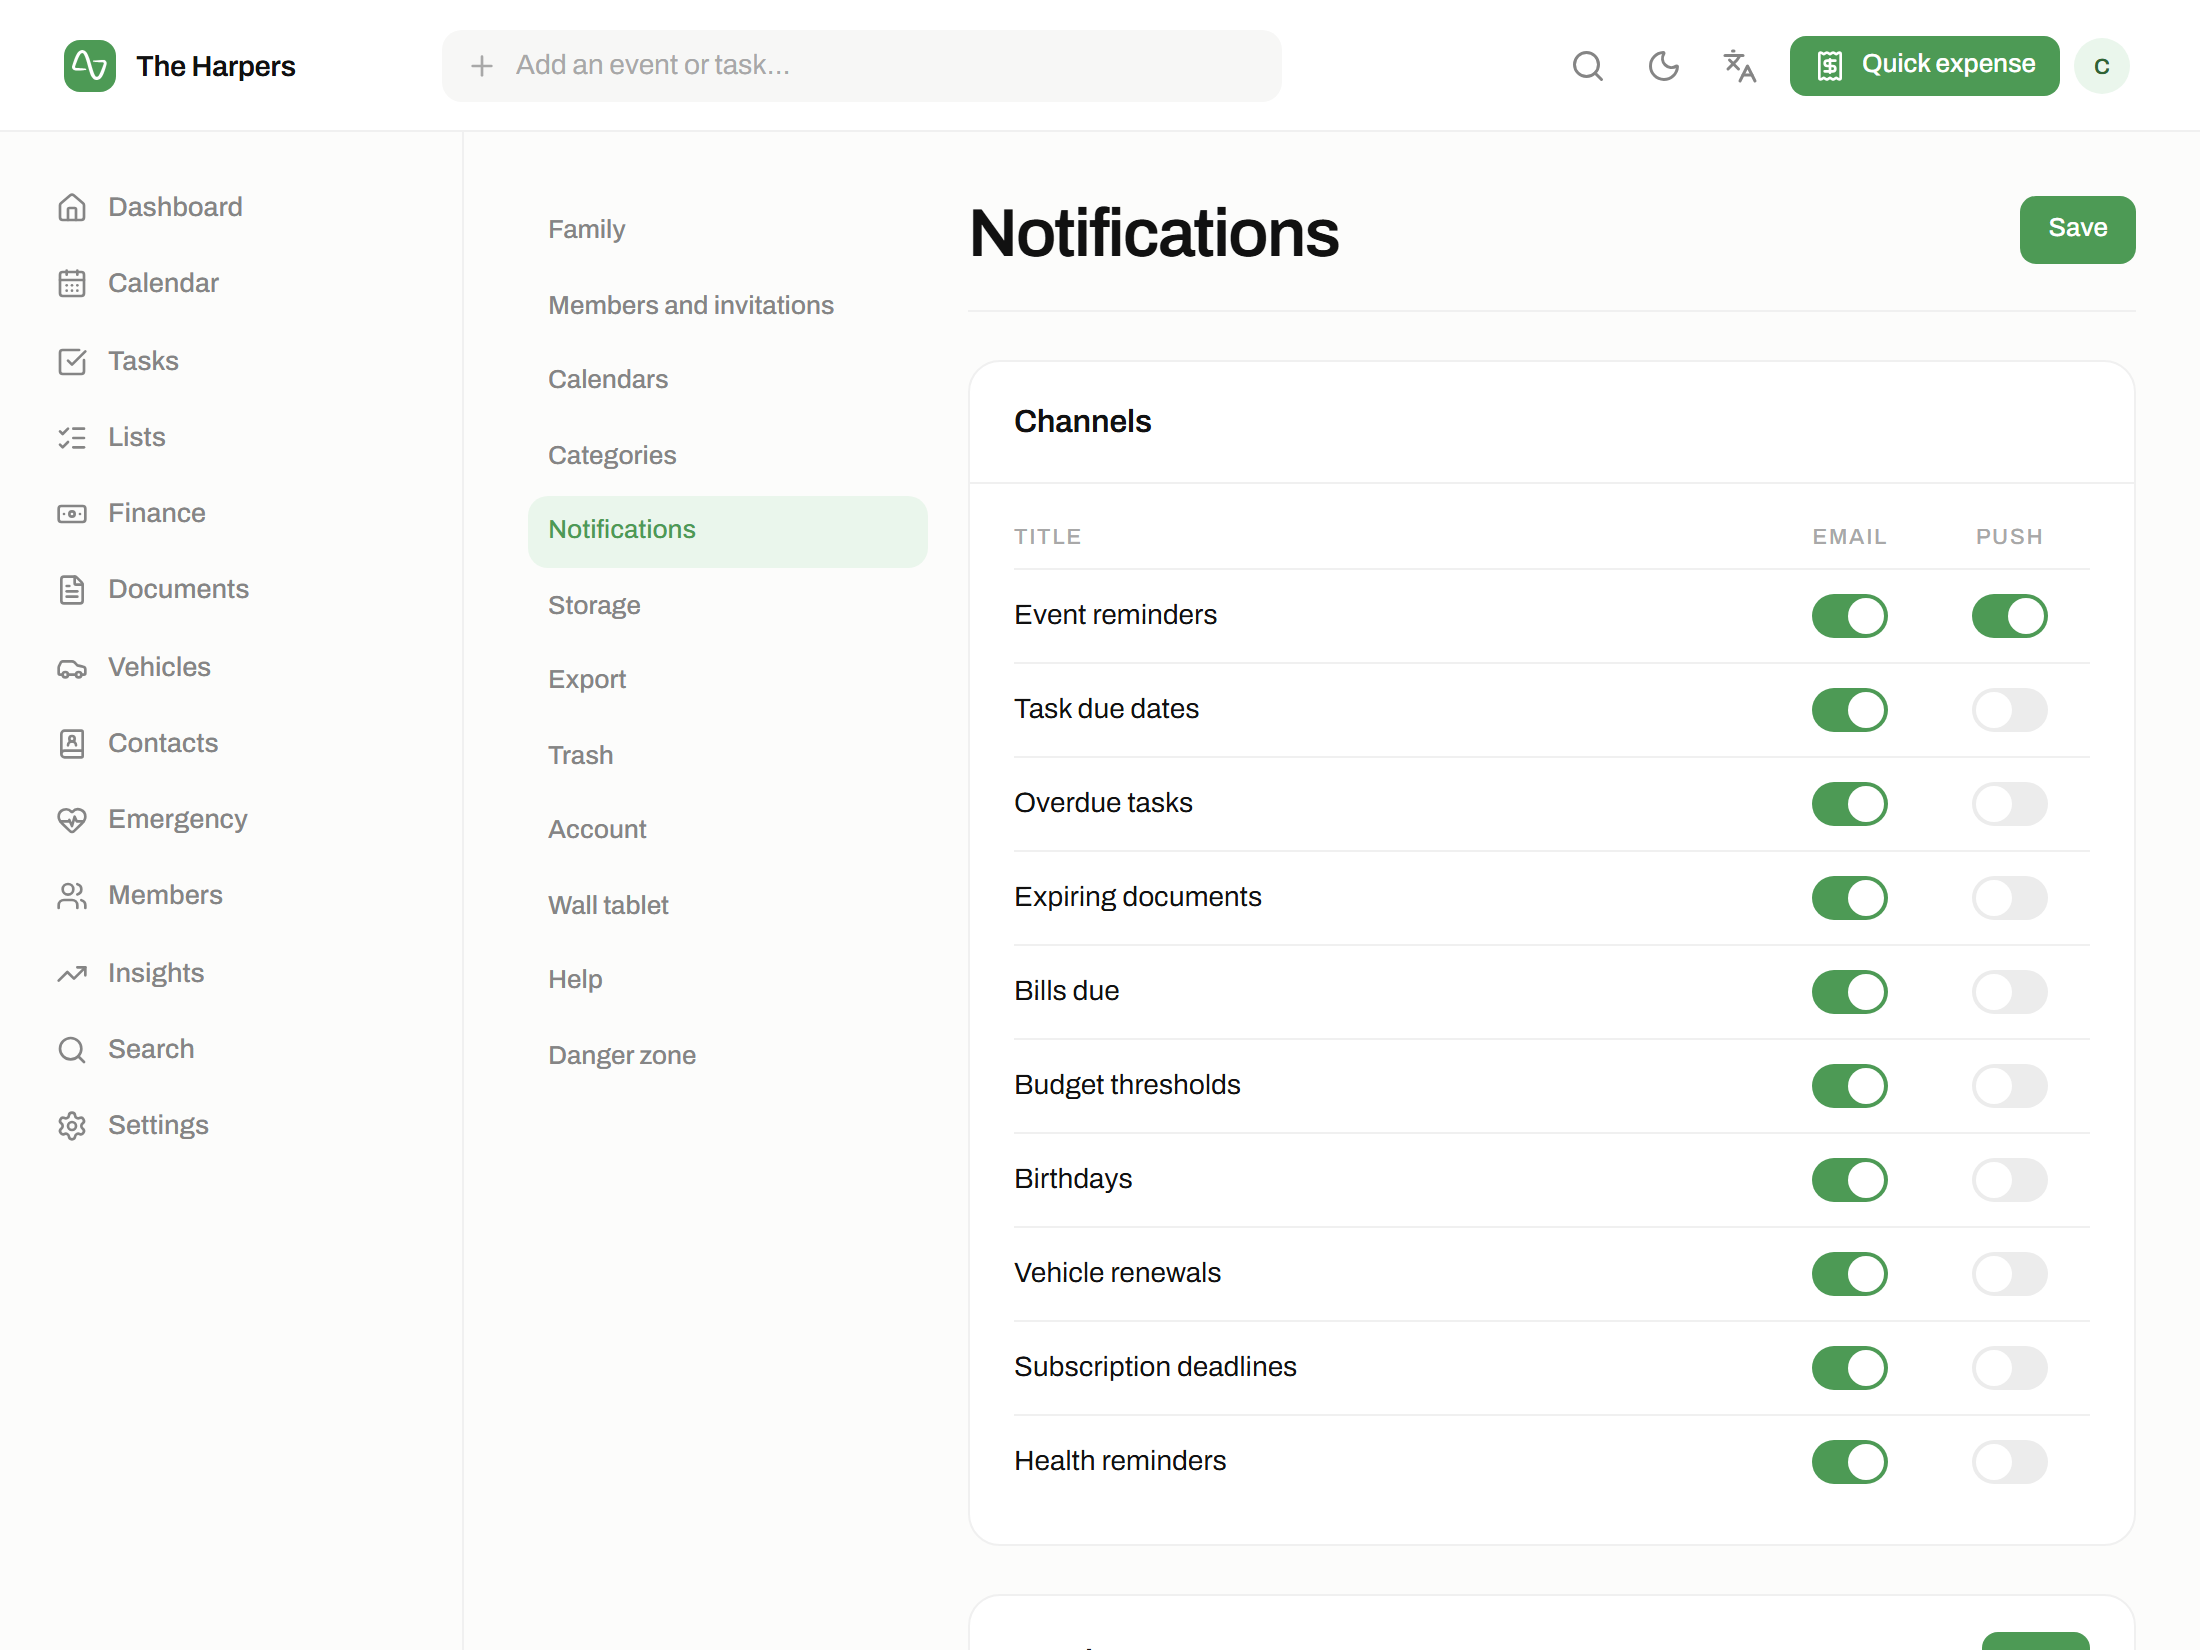This screenshot has height=1650, width=2200.
Task: Click the Emergency heart-pulse icon
Action: 72,819
